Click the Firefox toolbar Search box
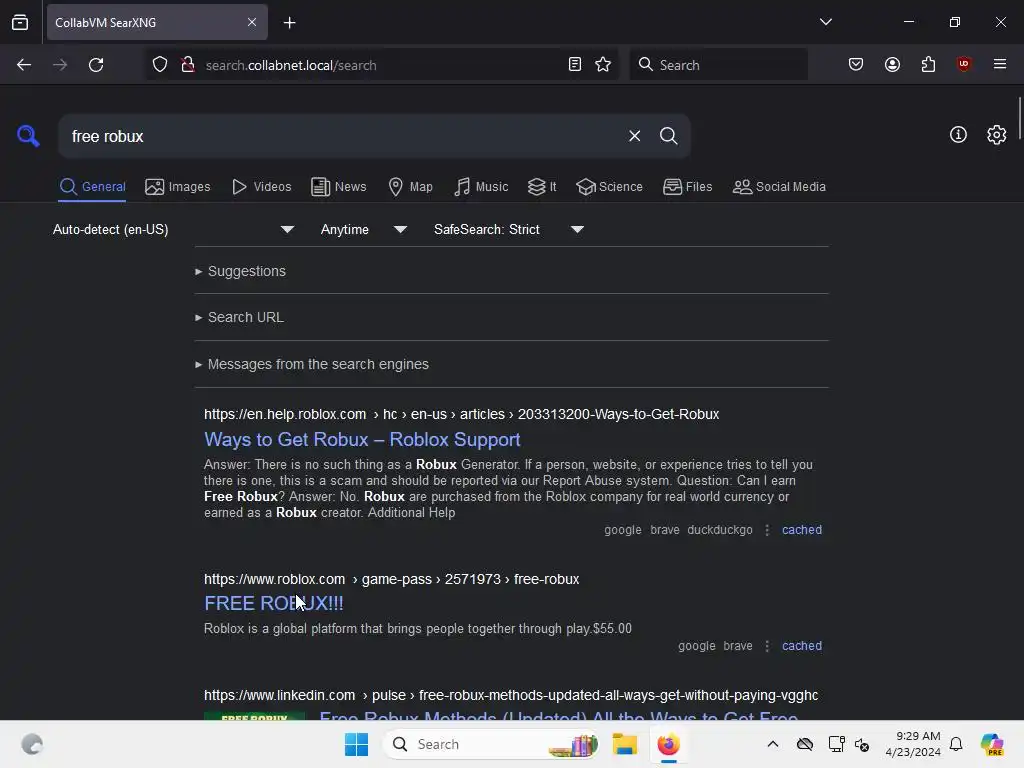Viewport: 1024px width, 768px height. [718, 65]
